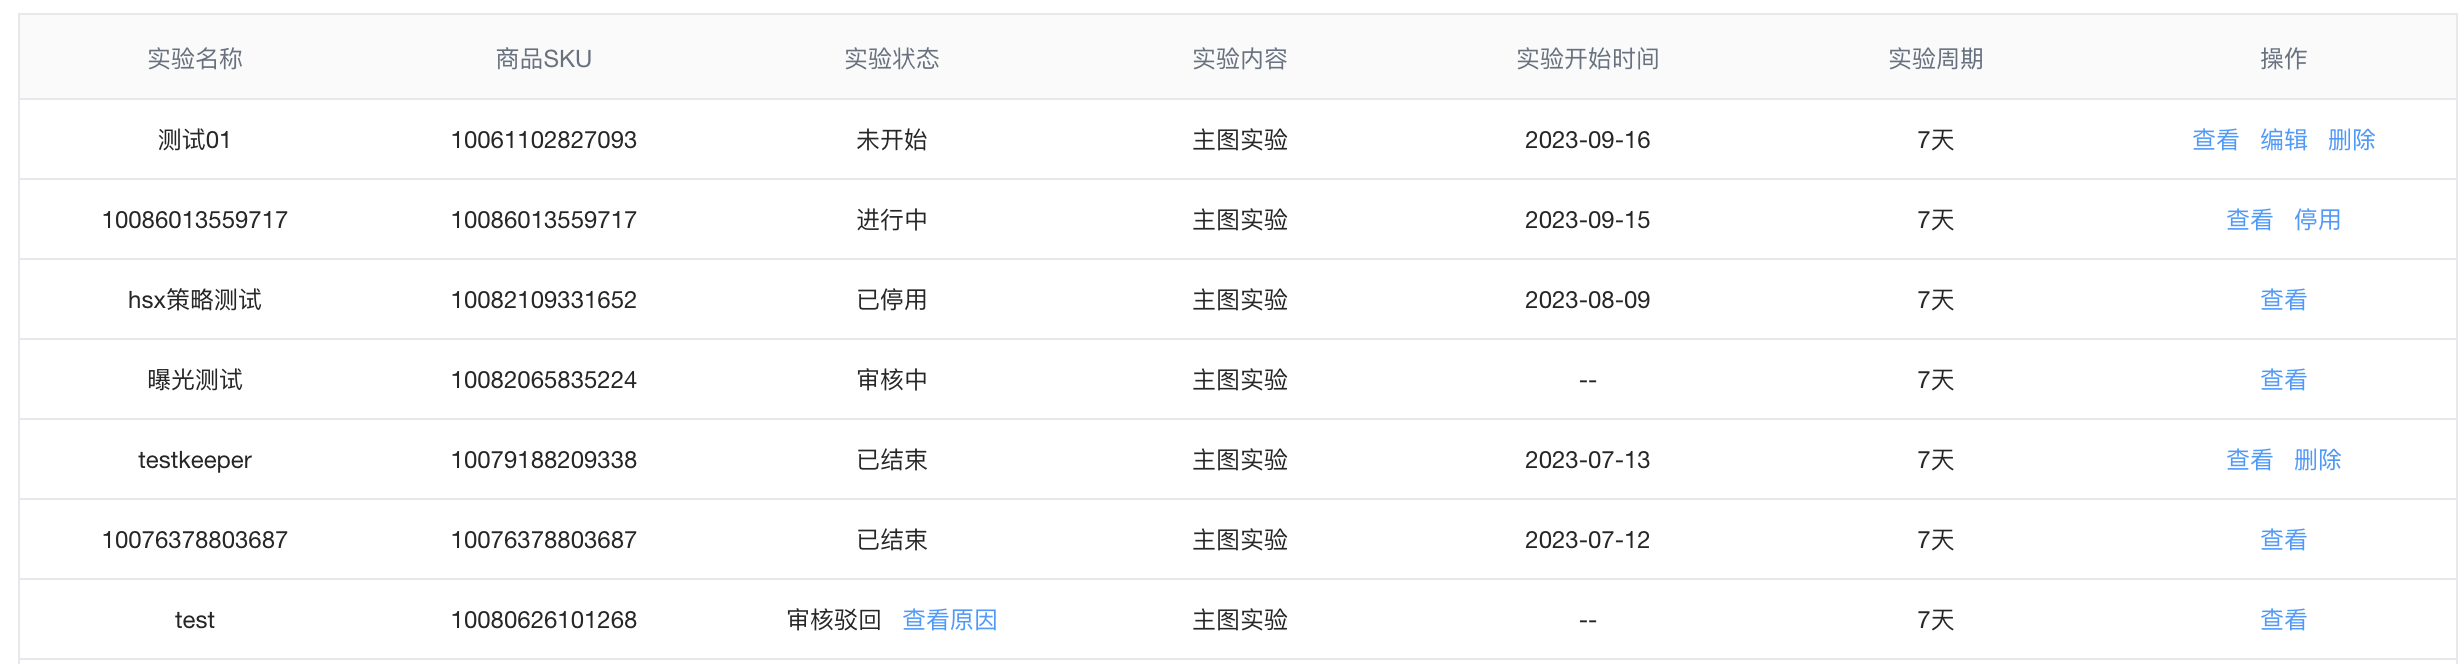Image resolution: width=2464 pixels, height=664 pixels.
Task: Select the 商品SKU column header
Action: (x=543, y=59)
